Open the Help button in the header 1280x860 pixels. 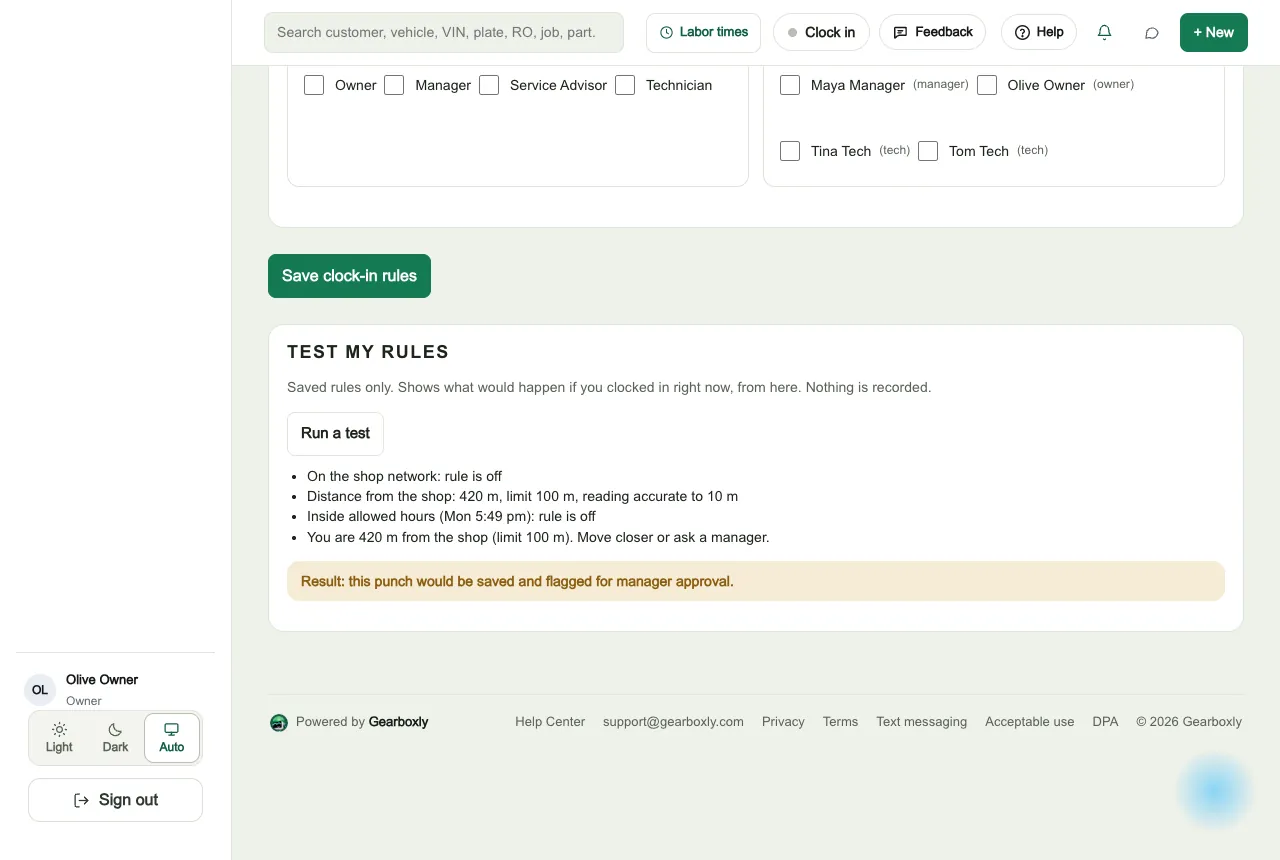(x=1039, y=32)
